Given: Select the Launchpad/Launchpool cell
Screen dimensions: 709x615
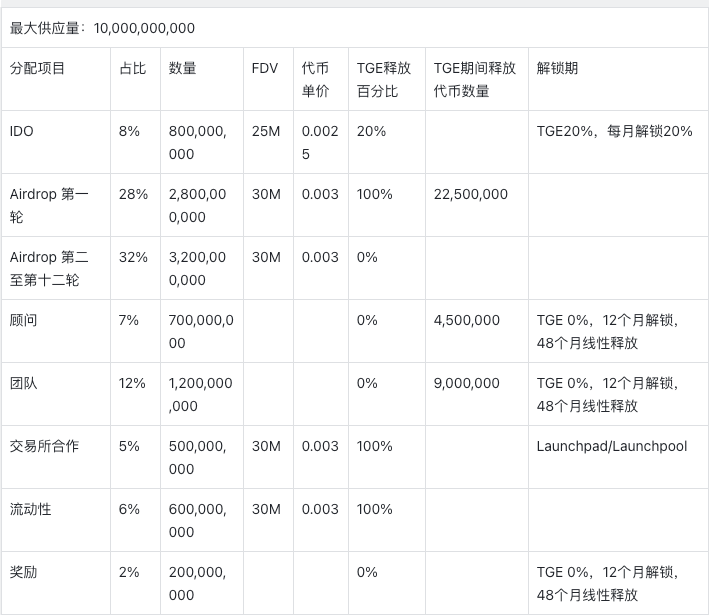Looking at the screenshot, I should click(611, 446).
